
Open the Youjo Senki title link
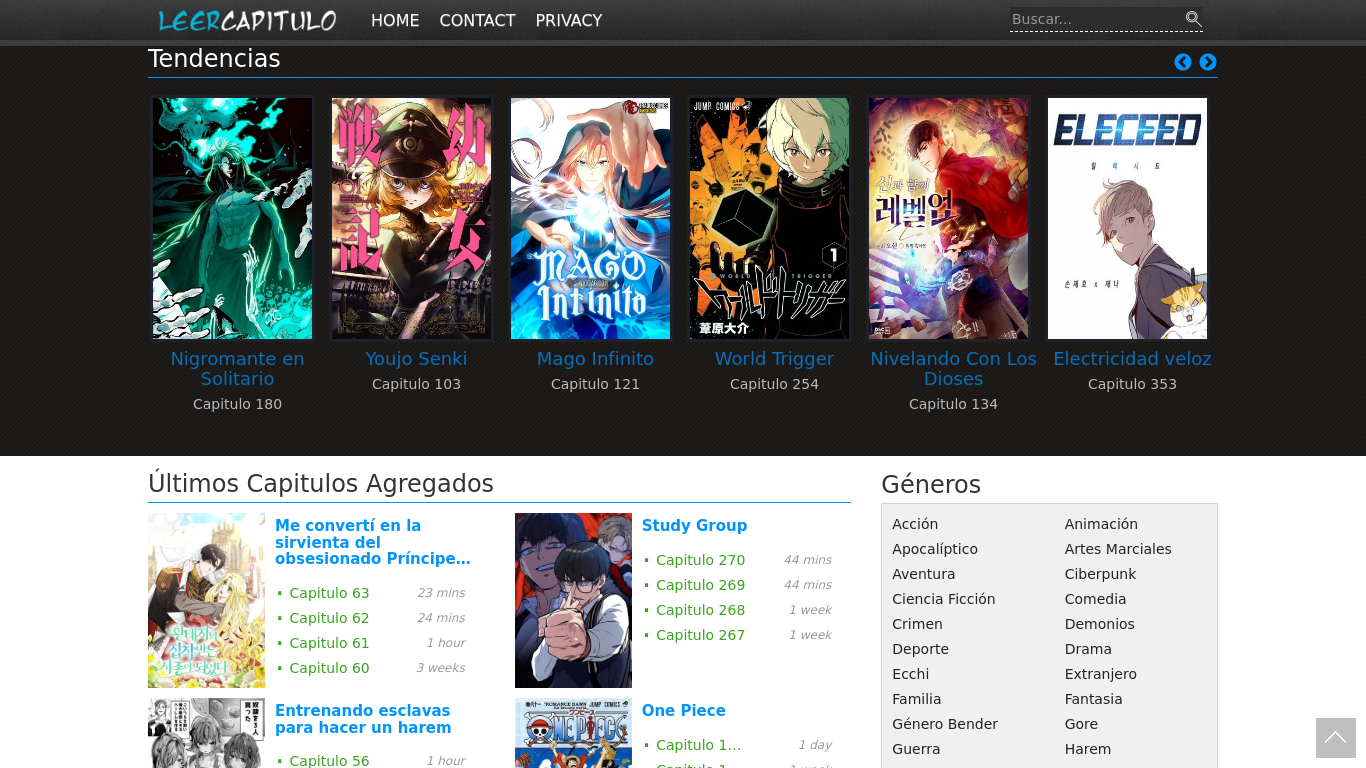416,359
